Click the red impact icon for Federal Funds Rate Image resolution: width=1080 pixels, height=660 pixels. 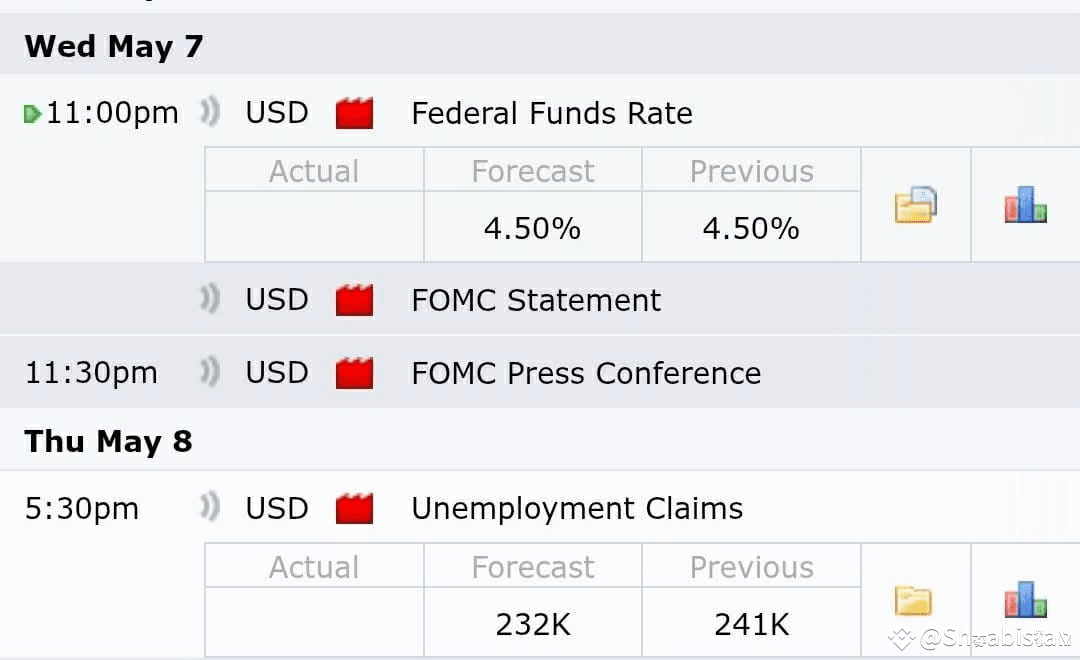(355, 113)
